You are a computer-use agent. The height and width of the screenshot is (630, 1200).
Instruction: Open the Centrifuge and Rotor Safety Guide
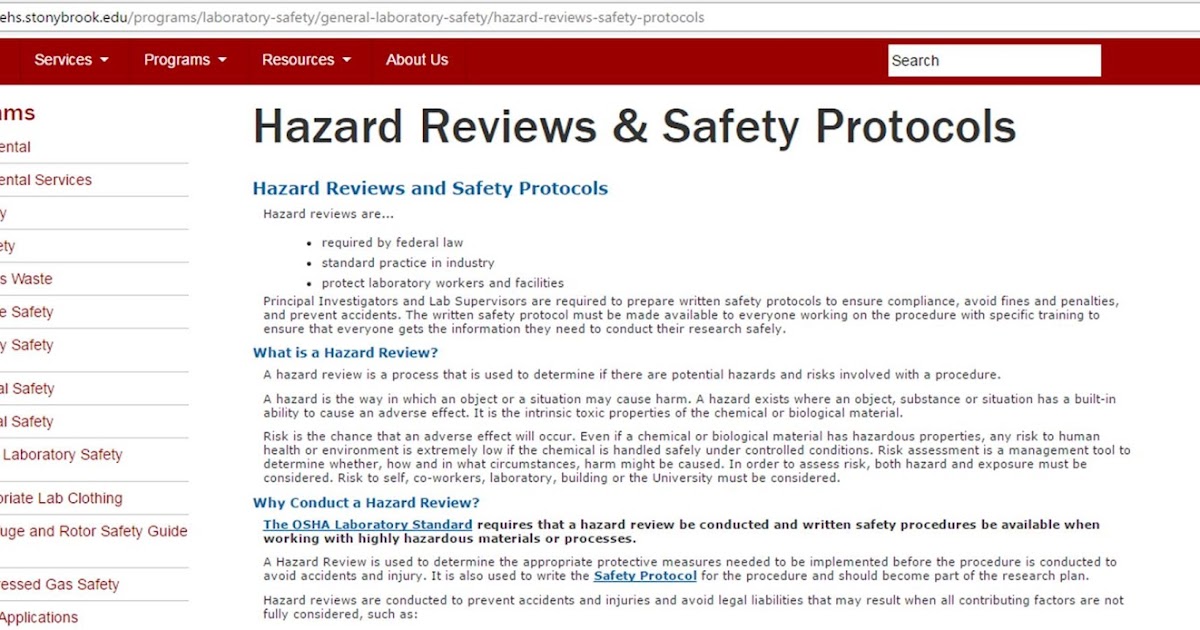94,531
